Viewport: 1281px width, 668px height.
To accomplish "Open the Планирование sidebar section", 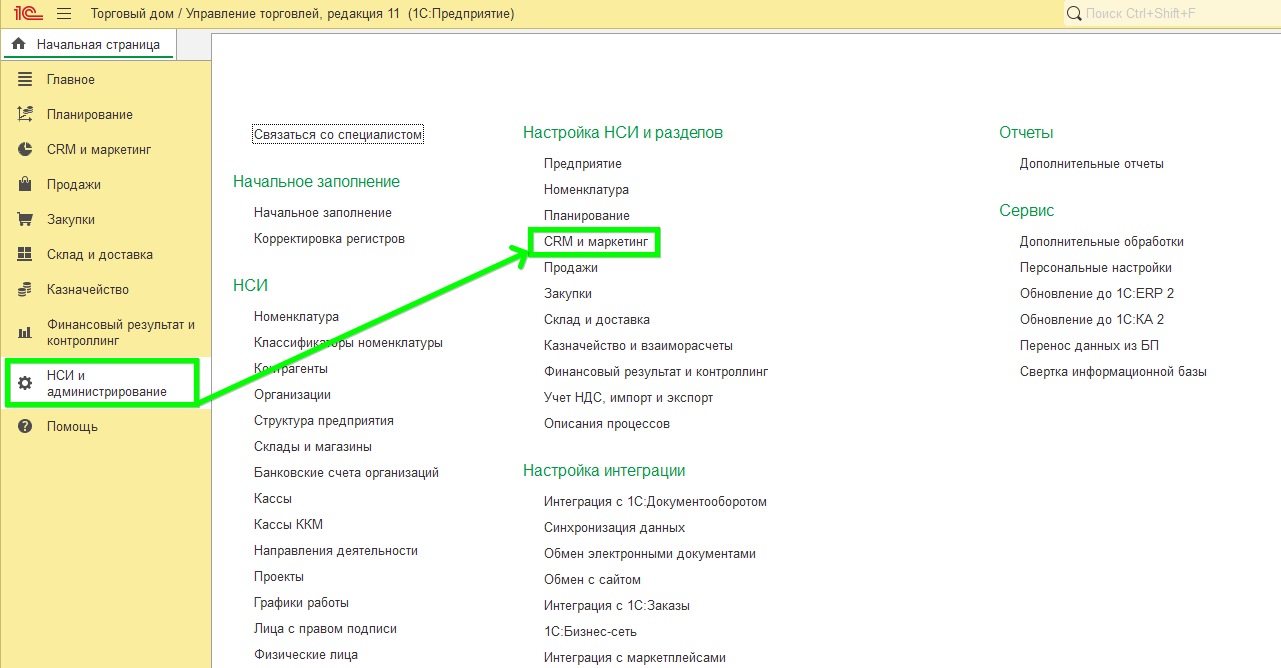I will click(x=90, y=115).
